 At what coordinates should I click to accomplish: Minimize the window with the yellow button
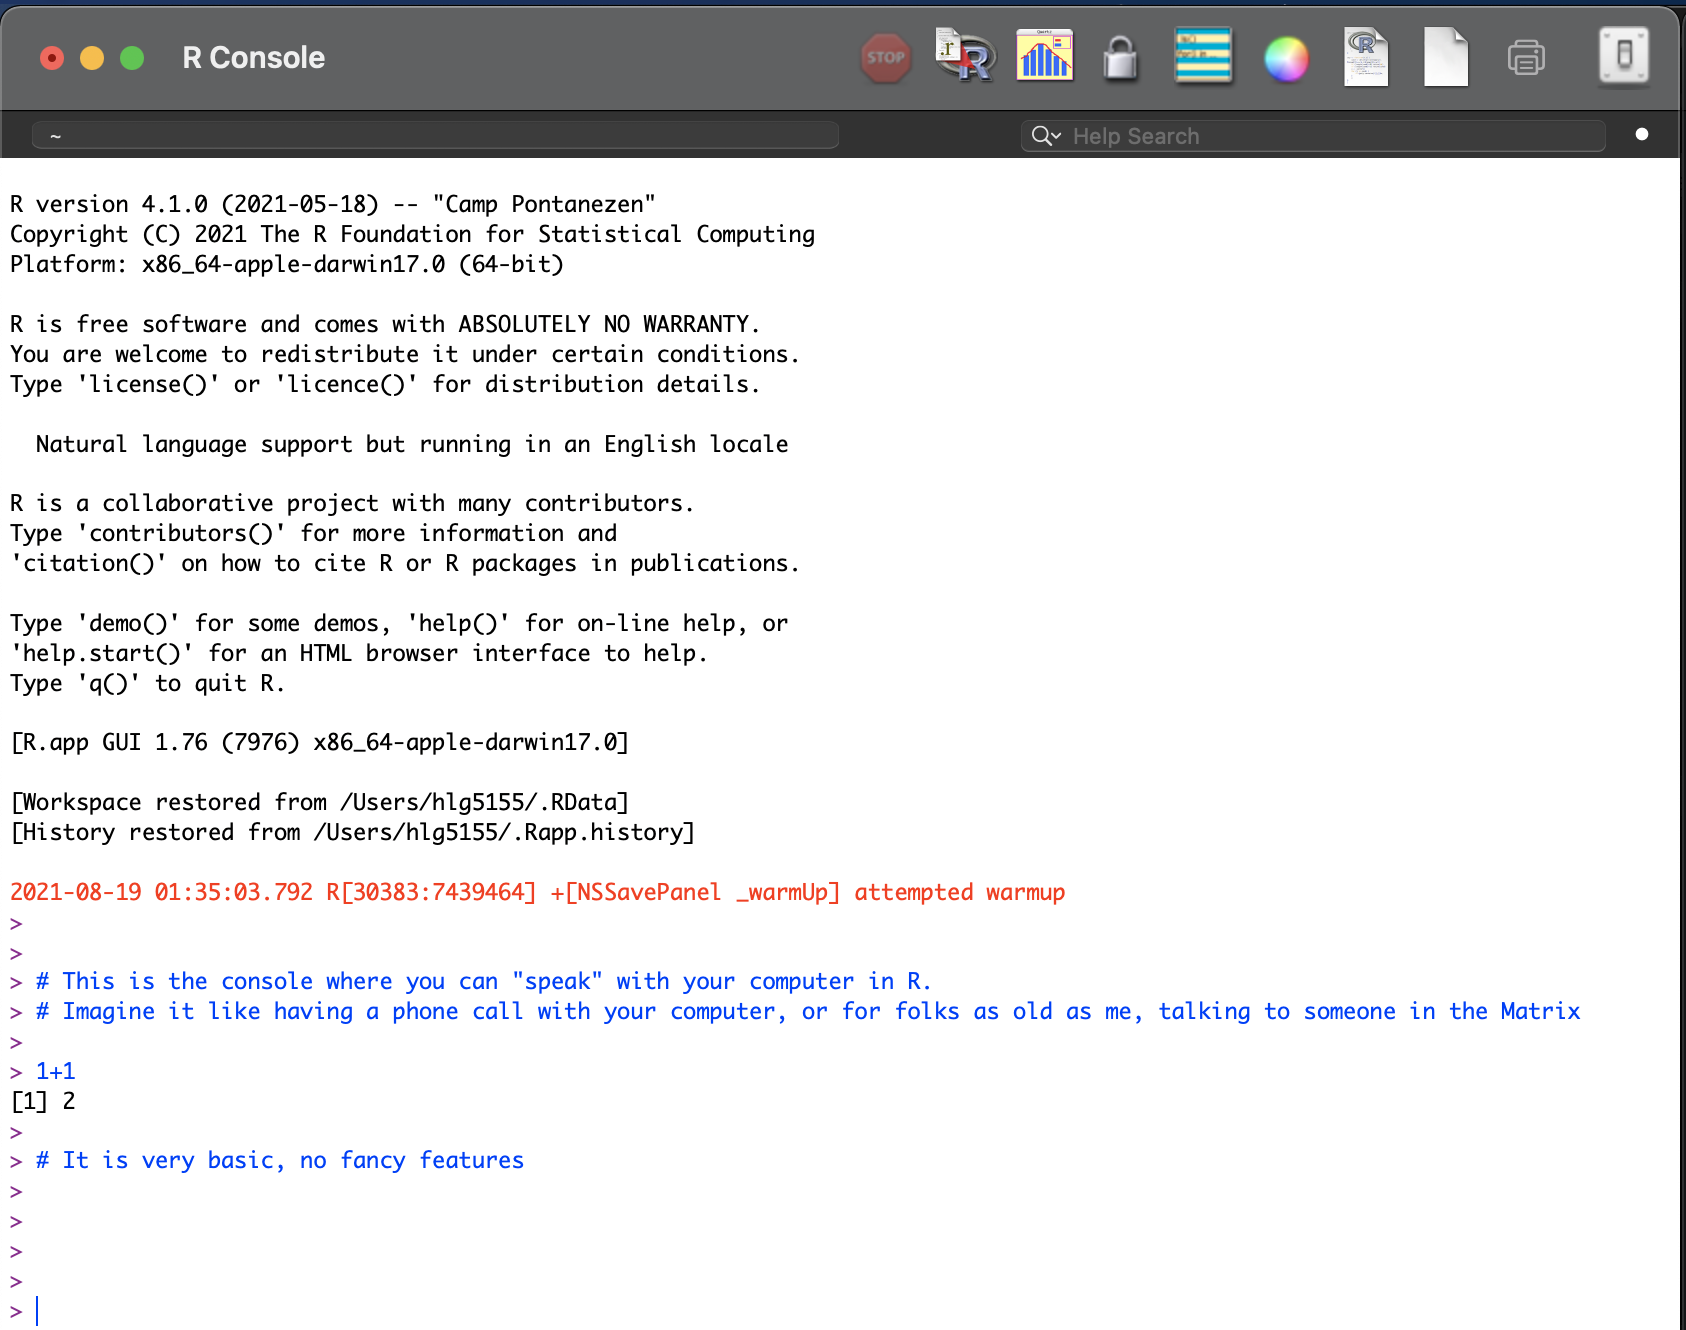click(92, 58)
